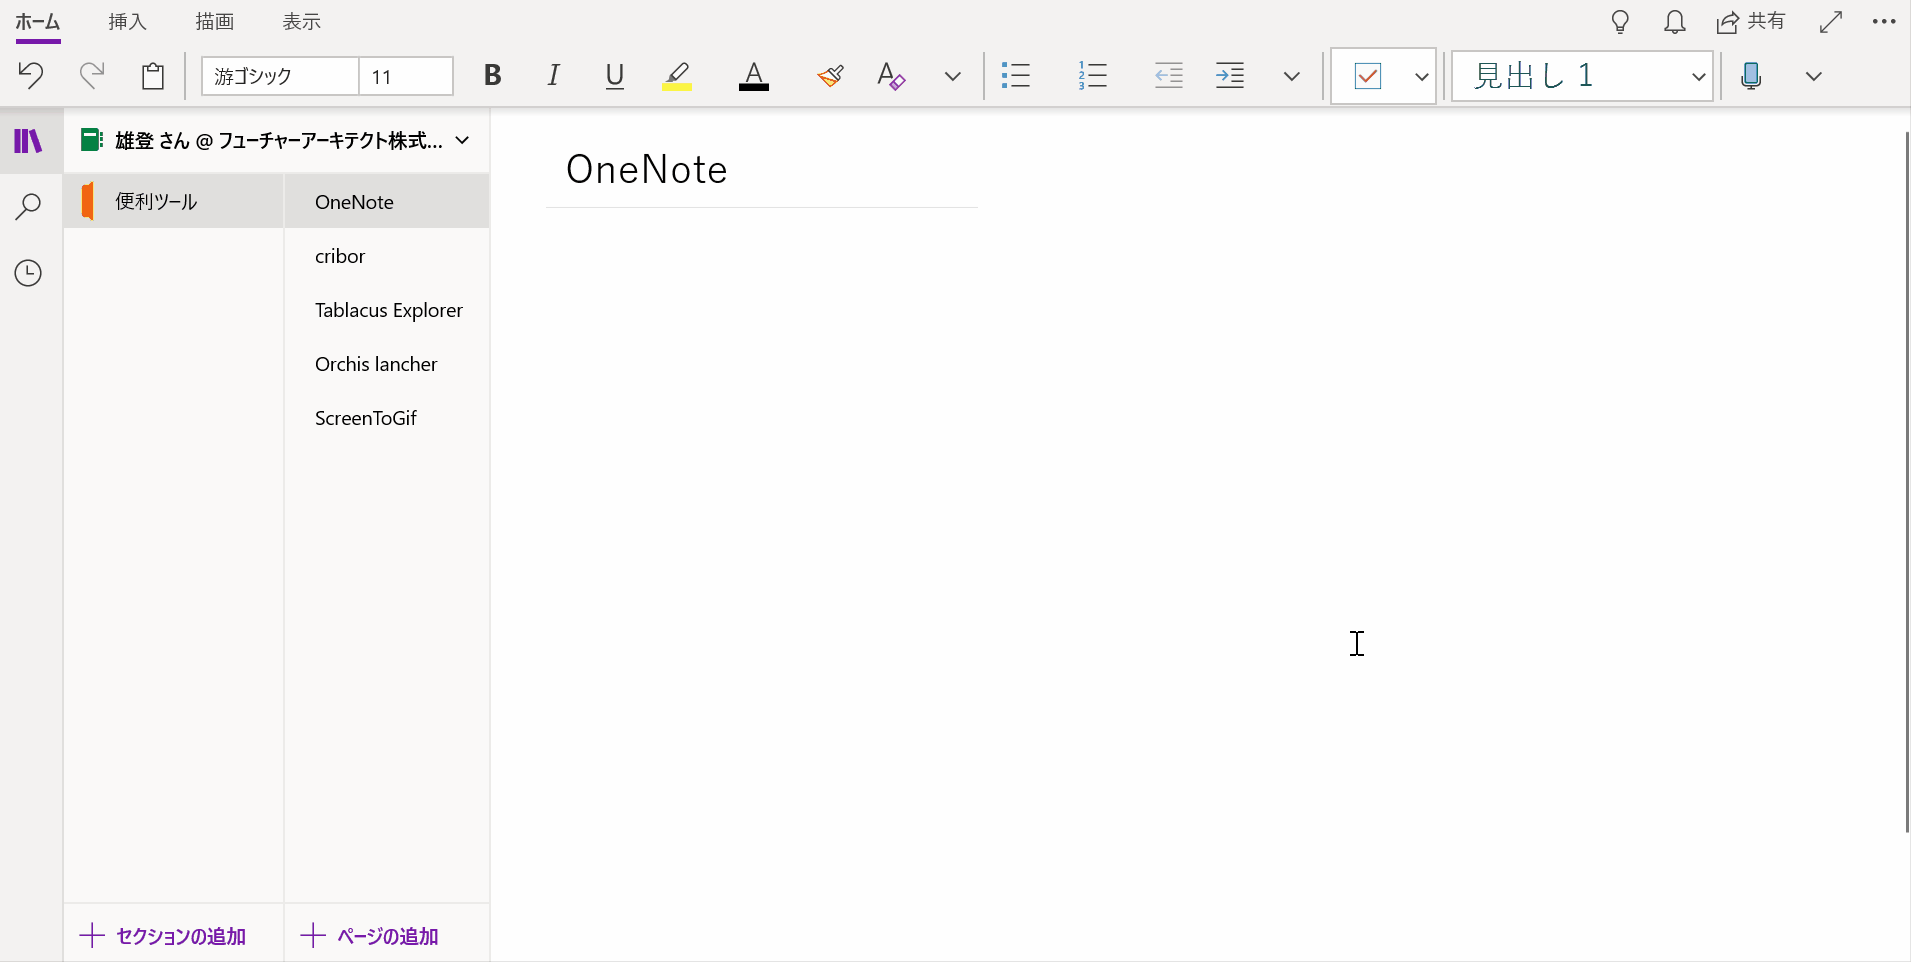Open the ScreenToGif page

pyautogui.click(x=387, y=418)
